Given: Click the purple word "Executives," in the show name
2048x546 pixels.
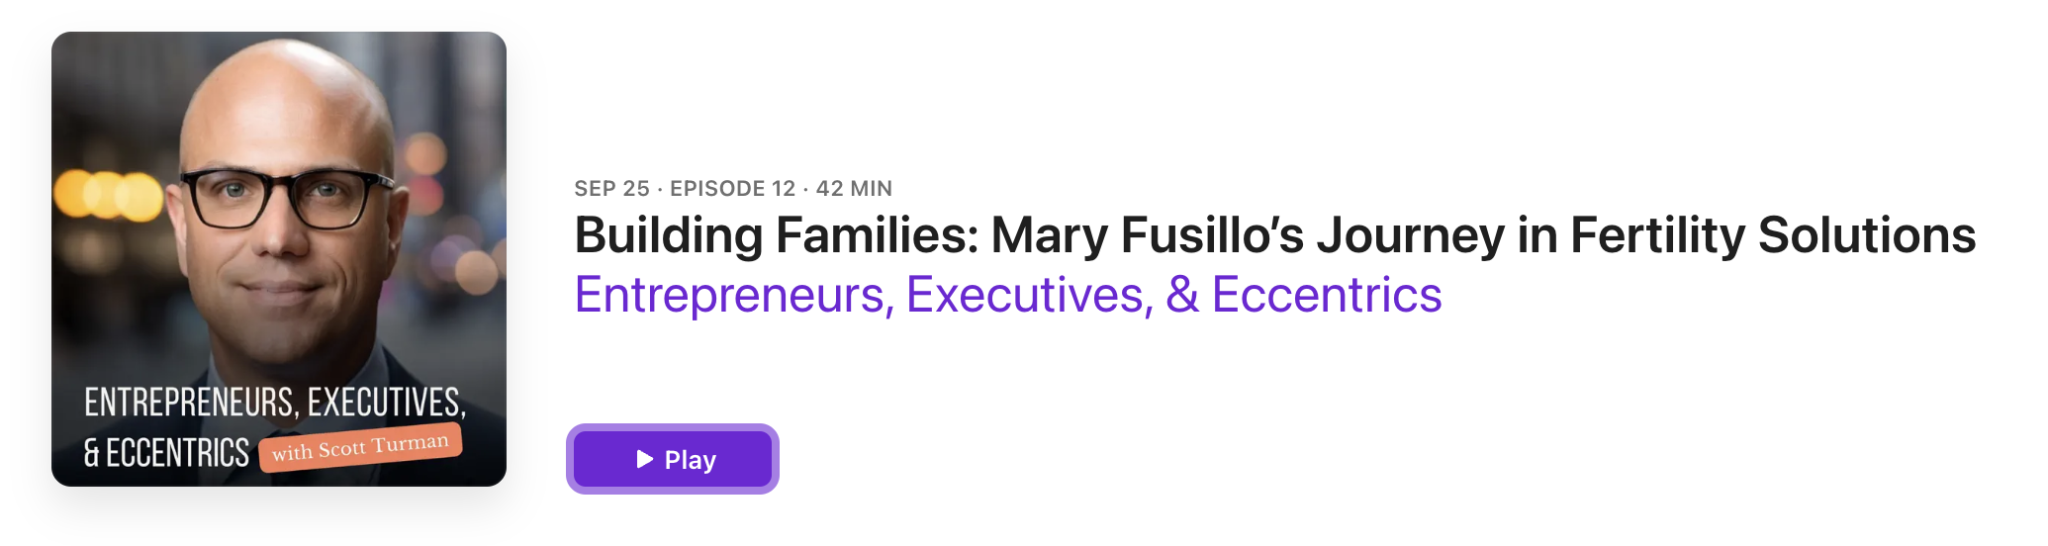Looking at the screenshot, I should click(x=1029, y=295).
